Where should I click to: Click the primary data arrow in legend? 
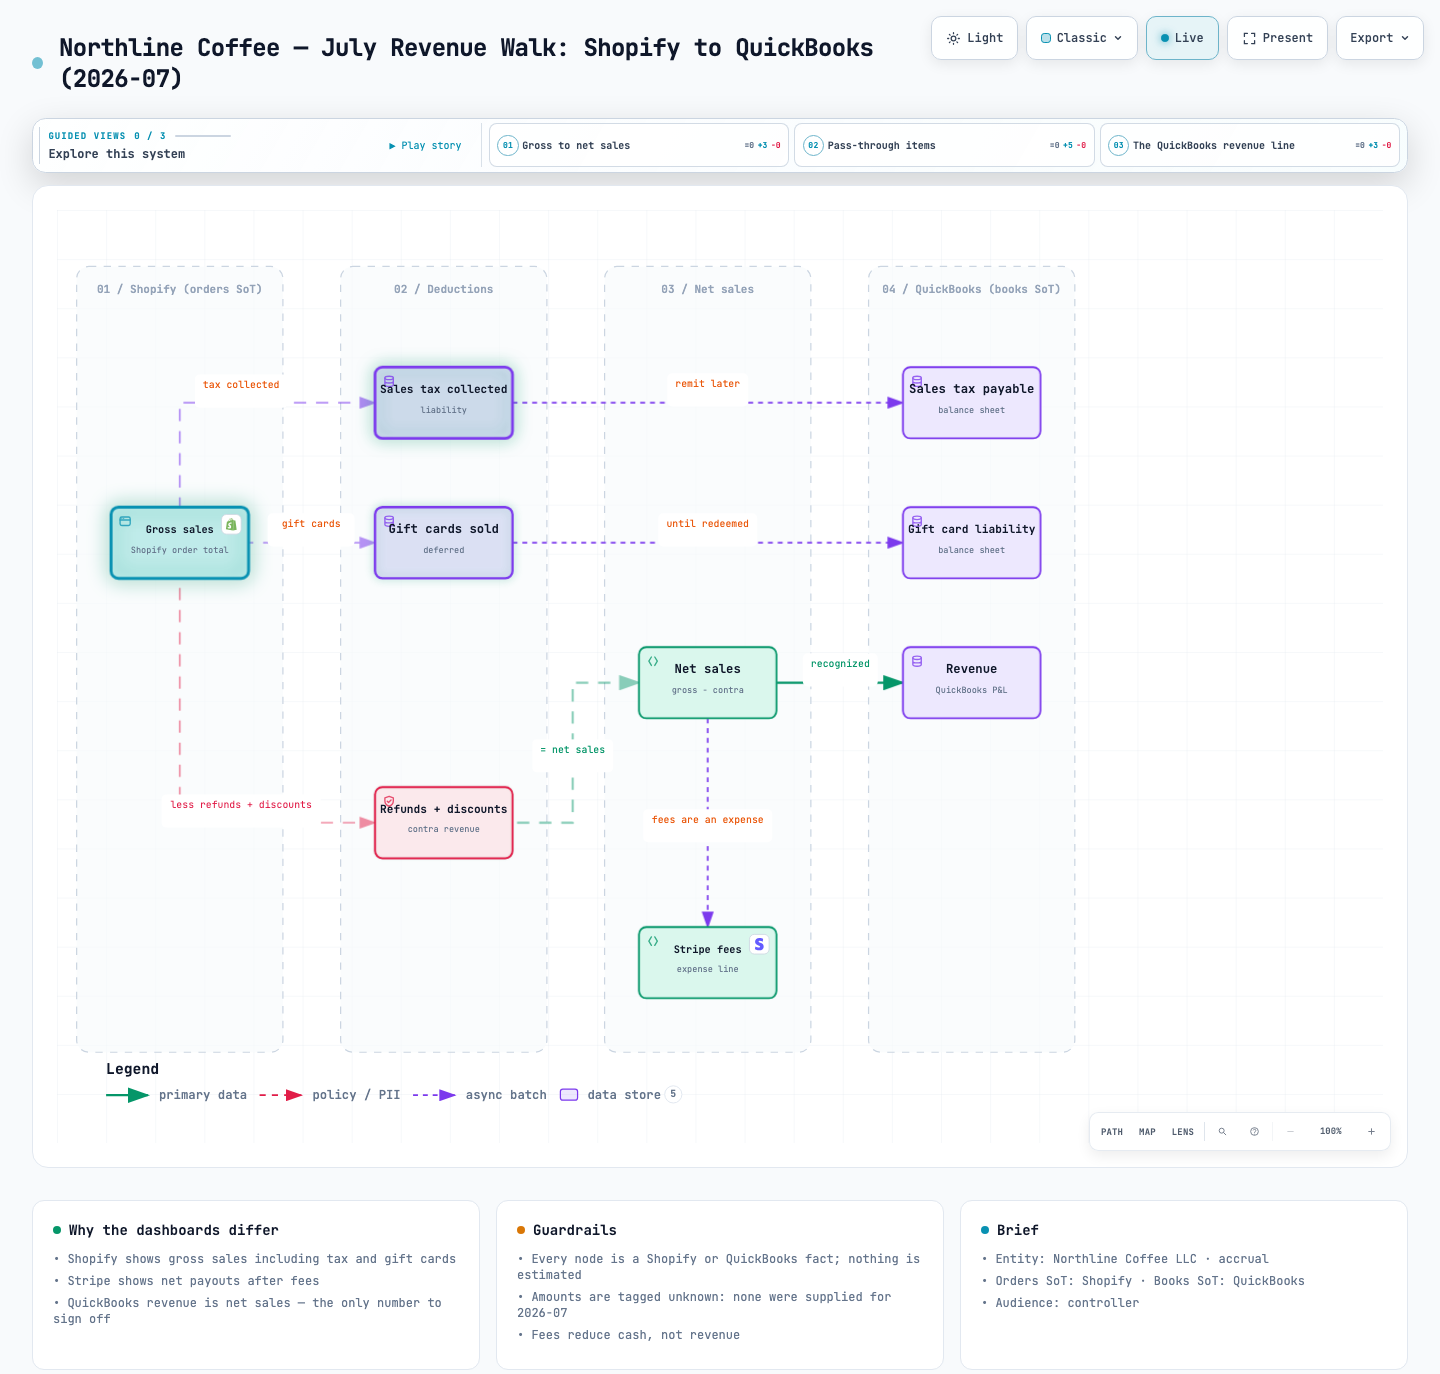tap(128, 1095)
